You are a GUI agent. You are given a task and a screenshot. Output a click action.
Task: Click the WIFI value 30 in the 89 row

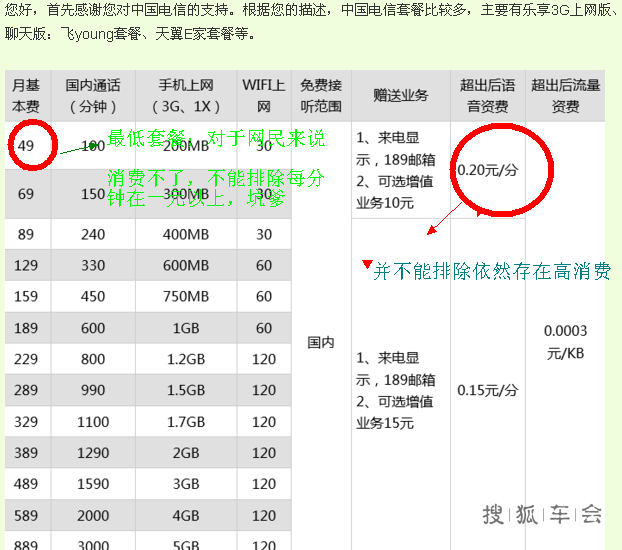(x=264, y=234)
